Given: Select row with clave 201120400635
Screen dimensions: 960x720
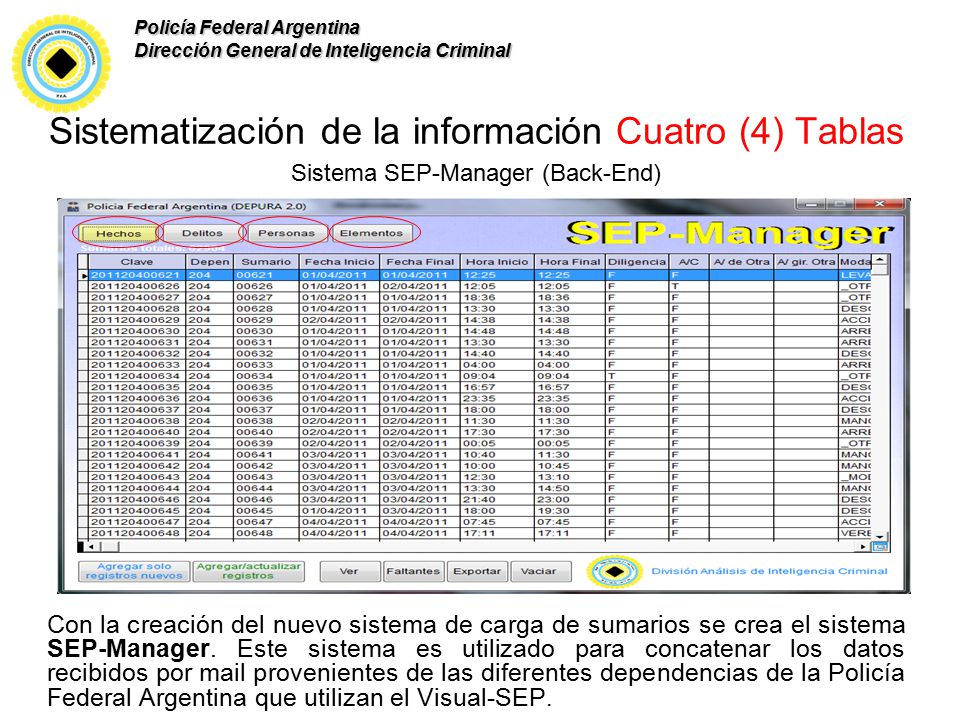Looking at the screenshot, I should point(475,387).
